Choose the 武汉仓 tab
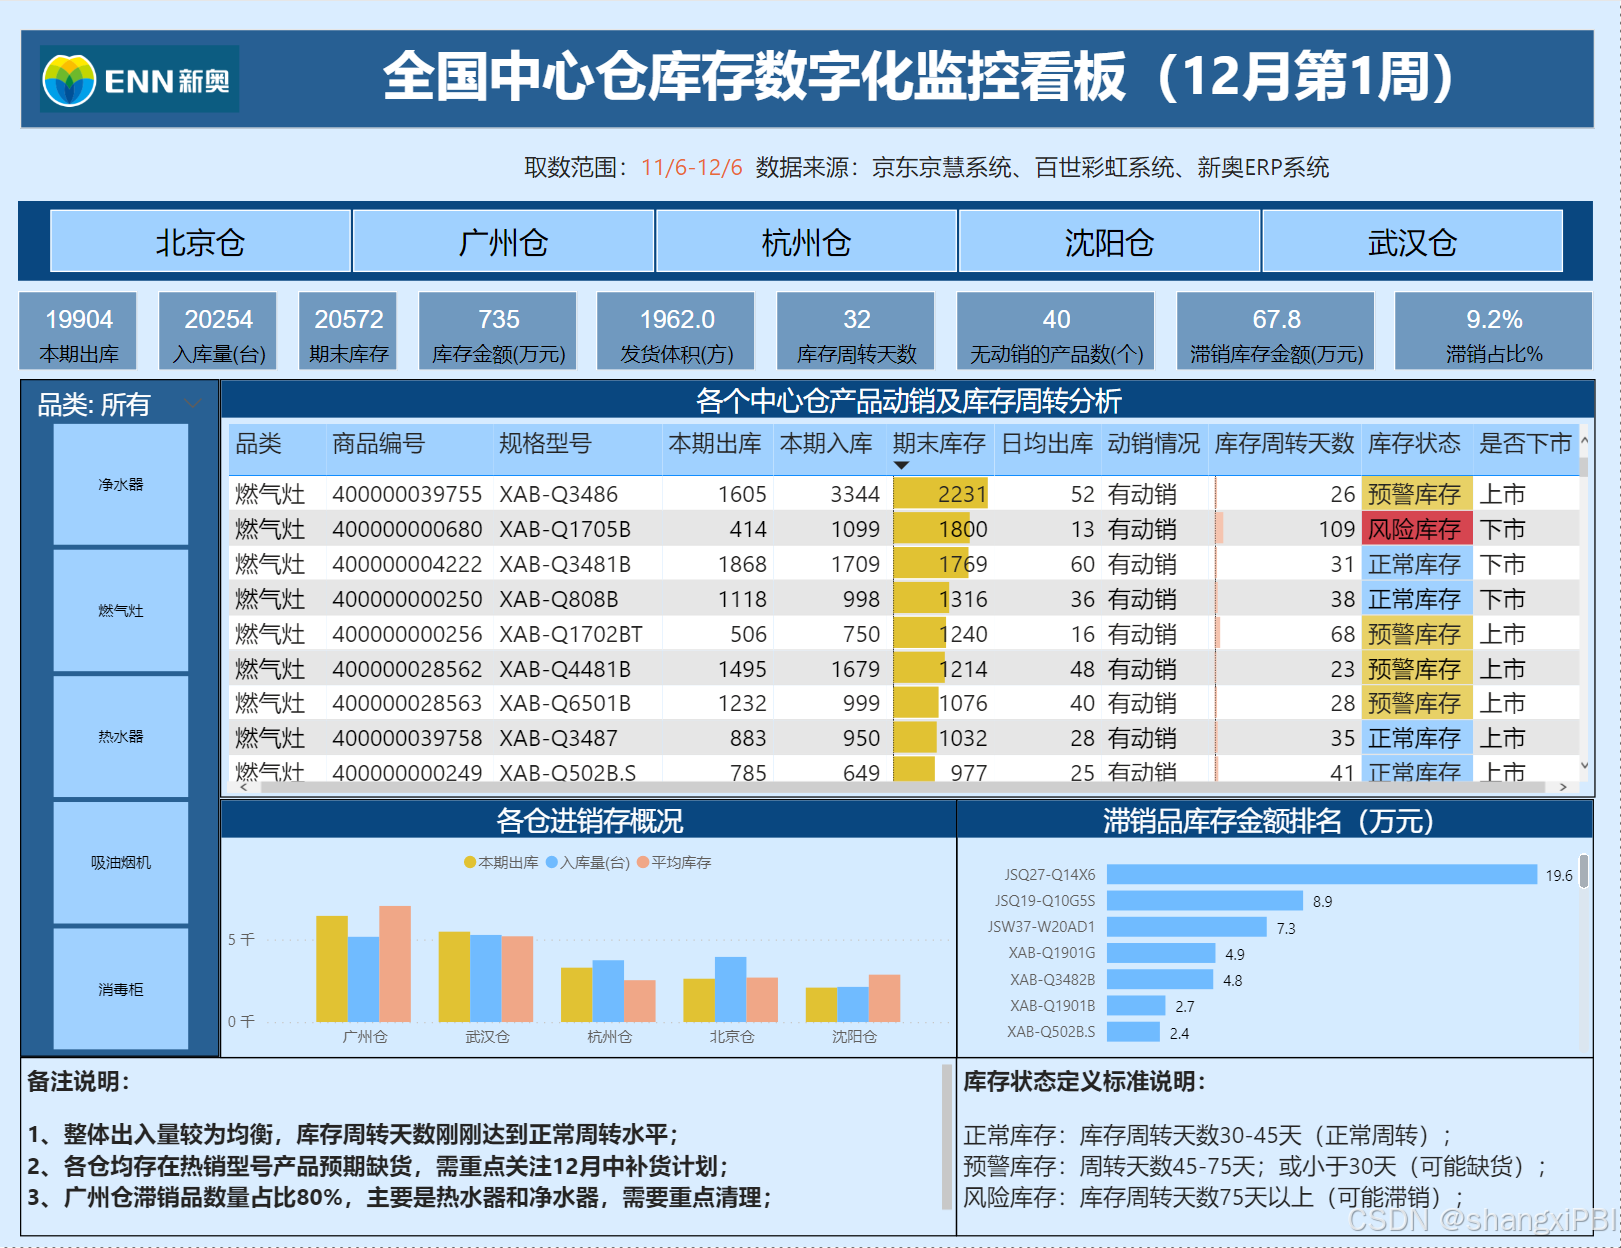Viewport: 1621px width, 1248px height. [x=1412, y=241]
